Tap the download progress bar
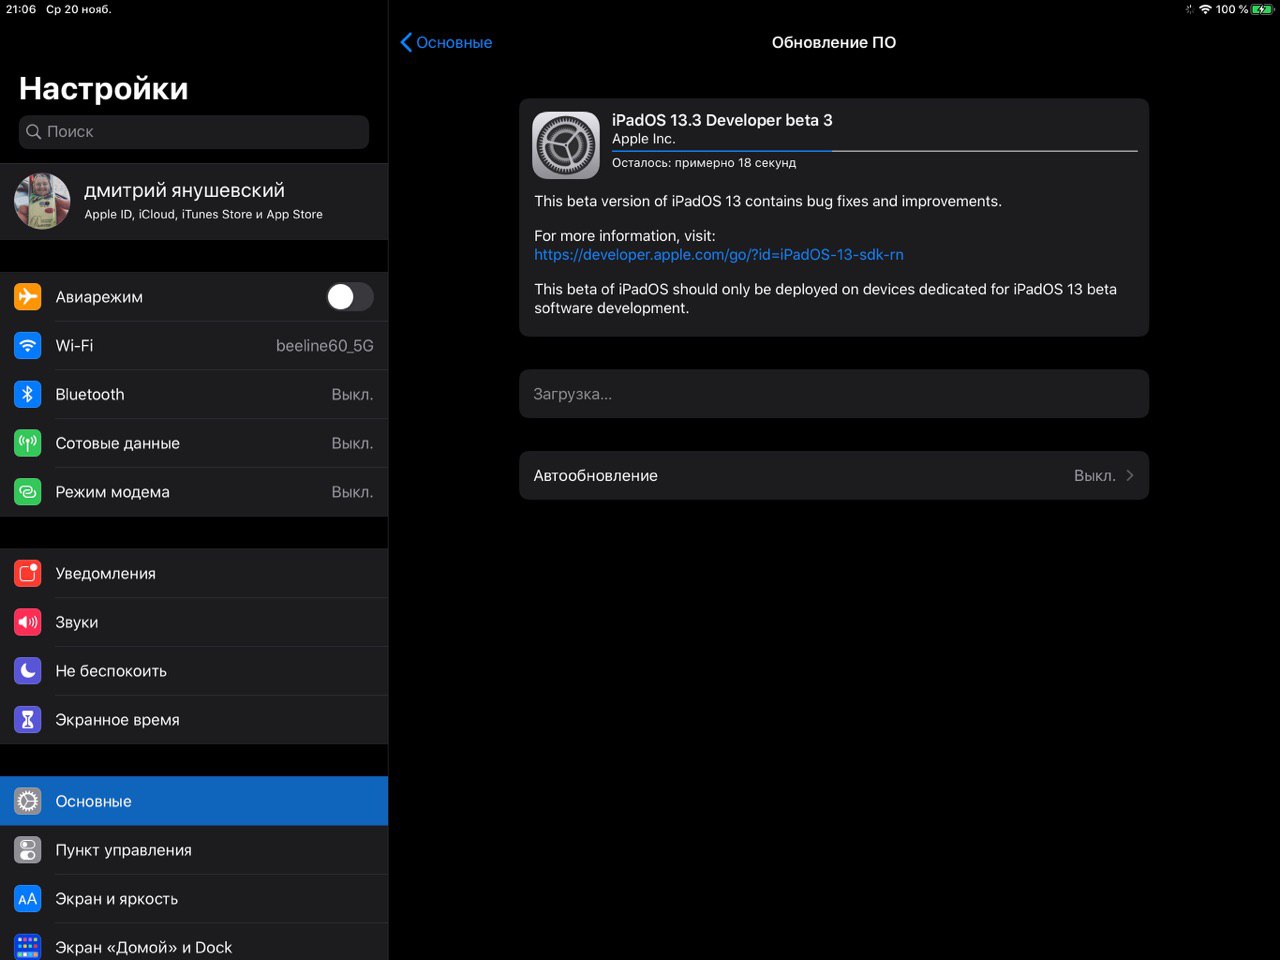The image size is (1280, 960). [875, 151]
